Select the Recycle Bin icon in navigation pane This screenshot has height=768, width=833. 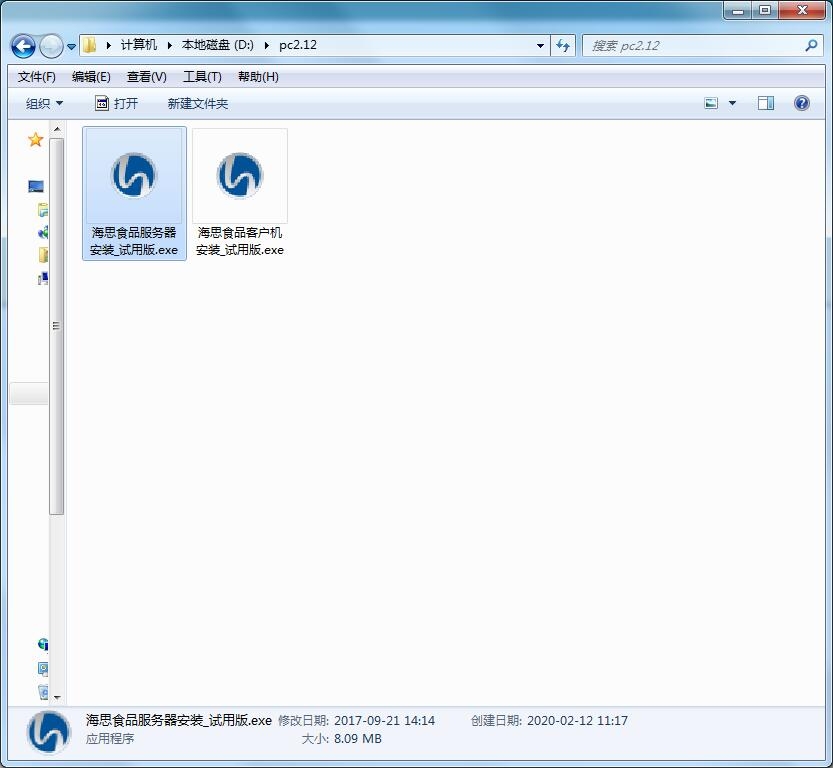[43, 692]
